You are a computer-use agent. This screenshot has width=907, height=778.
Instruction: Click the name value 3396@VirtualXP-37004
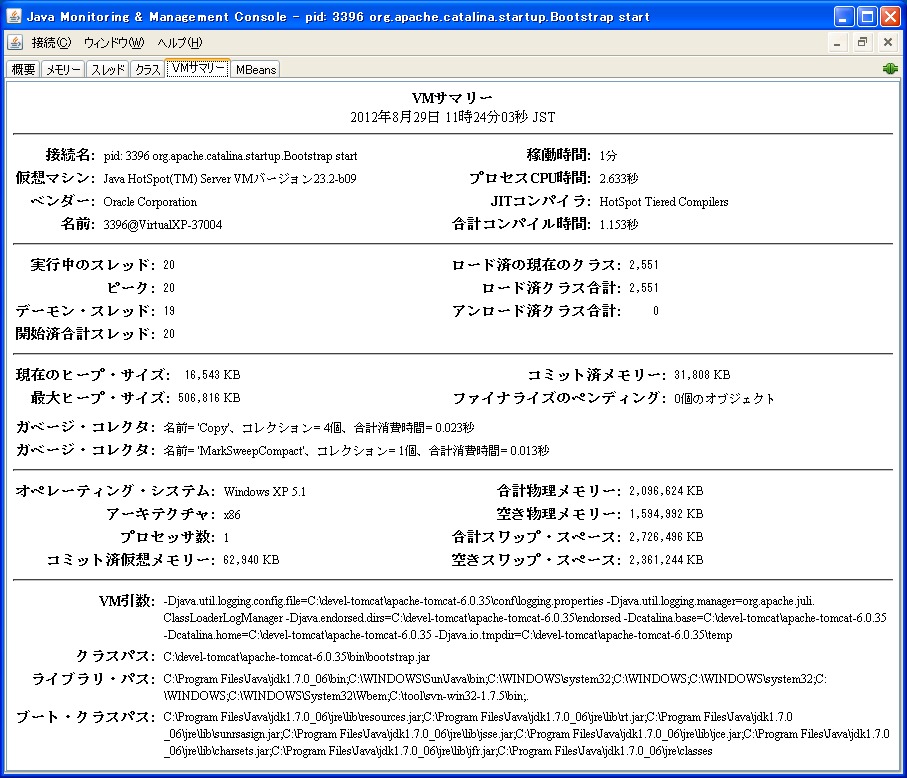[163, 225]
